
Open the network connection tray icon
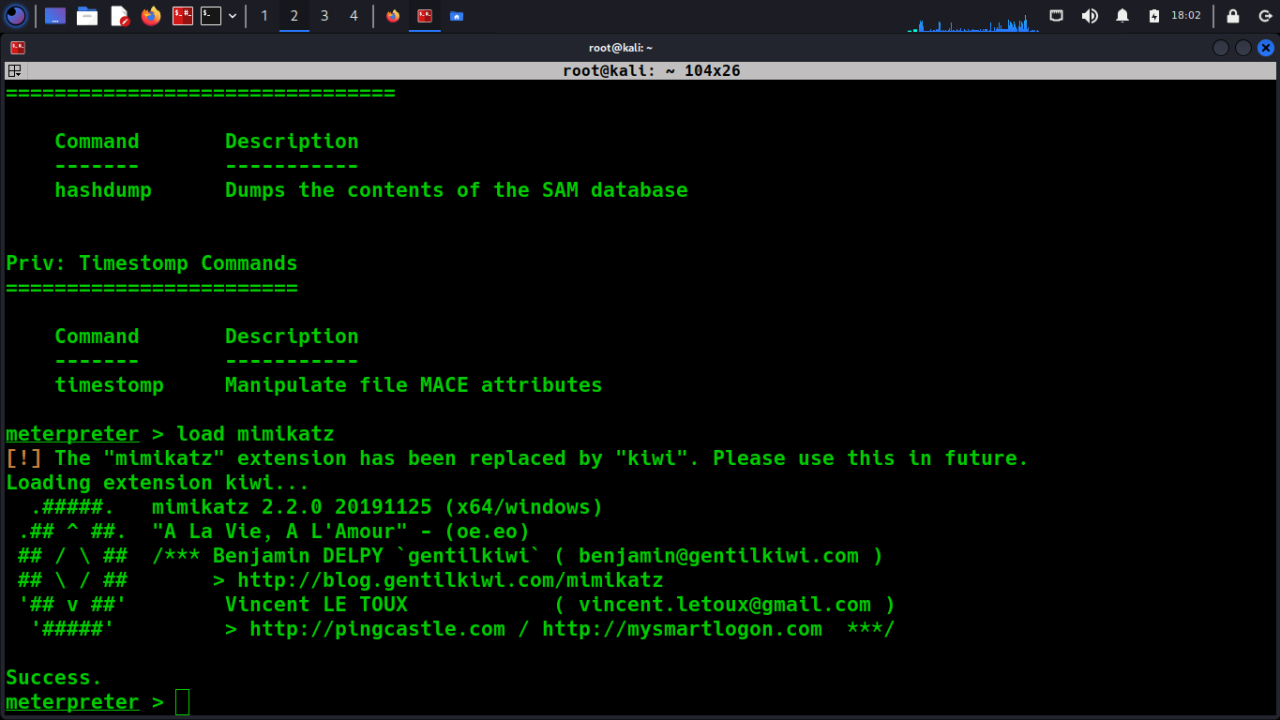(1056, 16)
